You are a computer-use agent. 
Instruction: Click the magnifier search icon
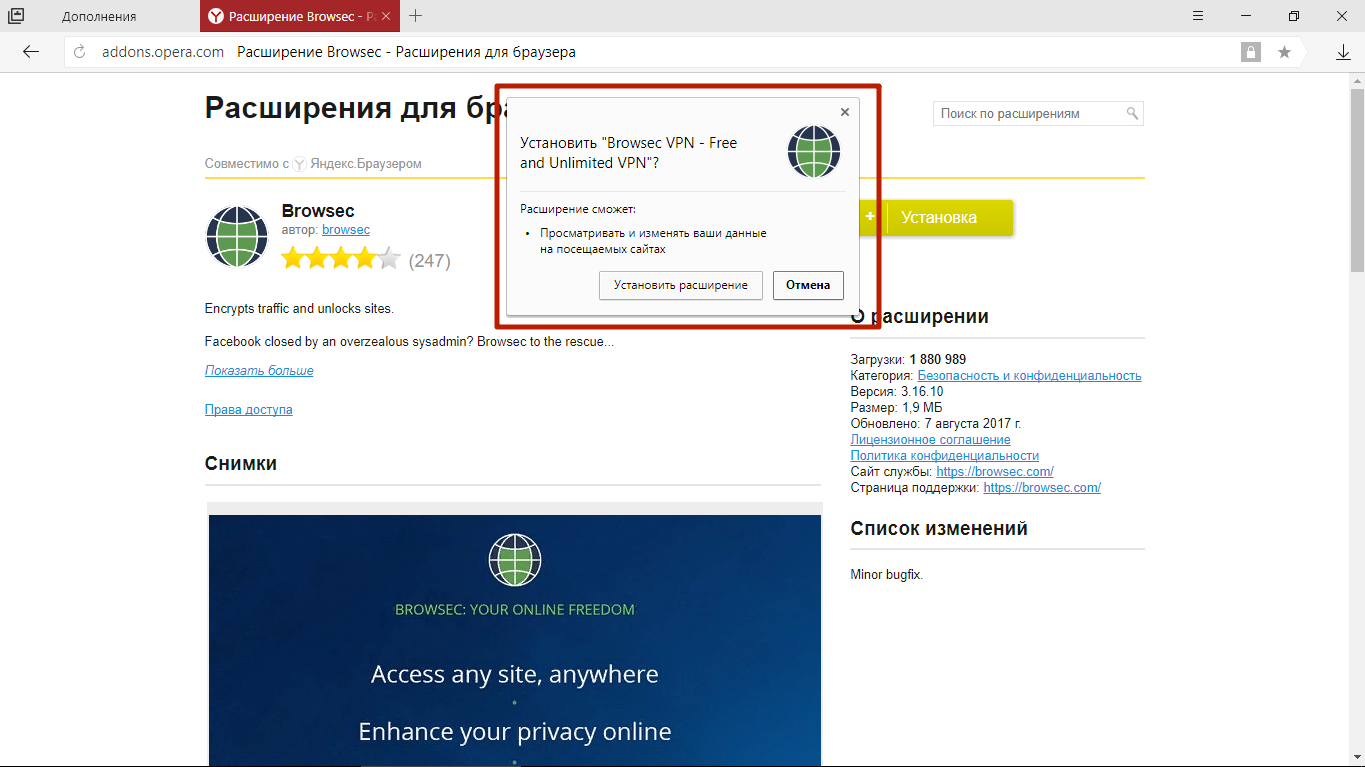pyautogui.click(x=1133, y=114)
